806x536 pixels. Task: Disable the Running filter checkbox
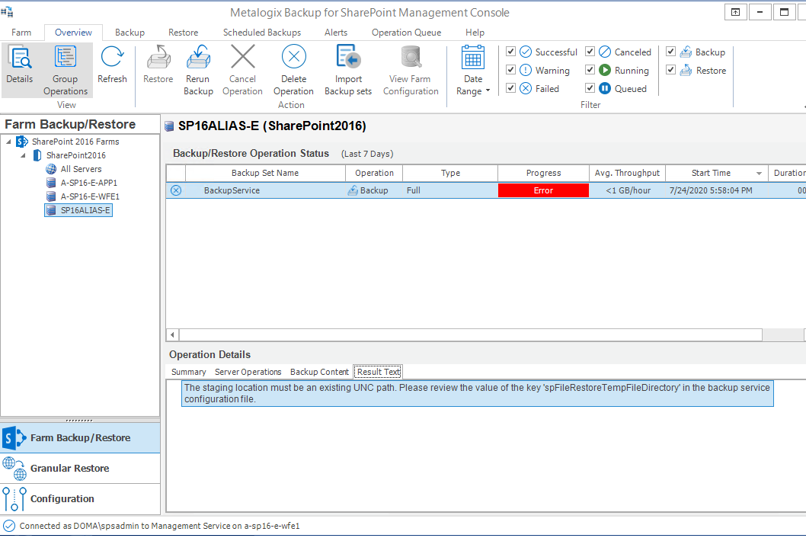coord(590,70)
